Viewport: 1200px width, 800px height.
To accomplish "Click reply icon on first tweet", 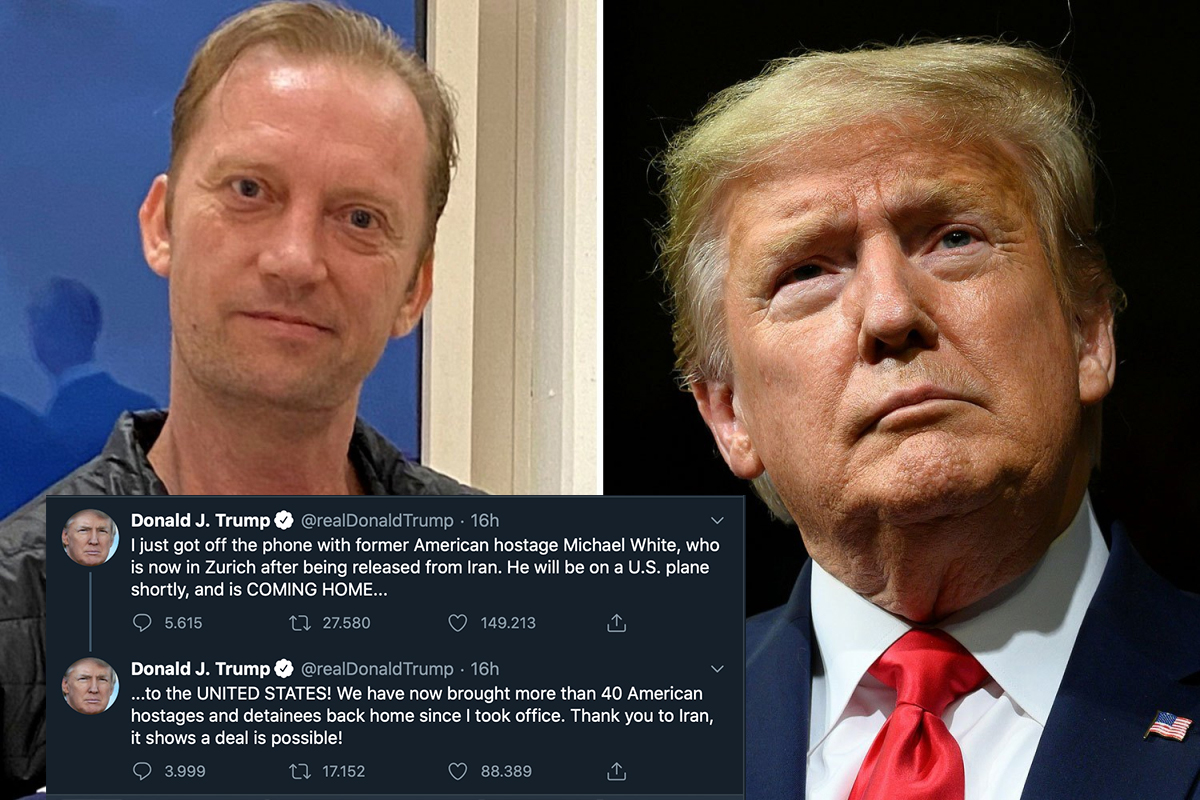I will point(142,623).
